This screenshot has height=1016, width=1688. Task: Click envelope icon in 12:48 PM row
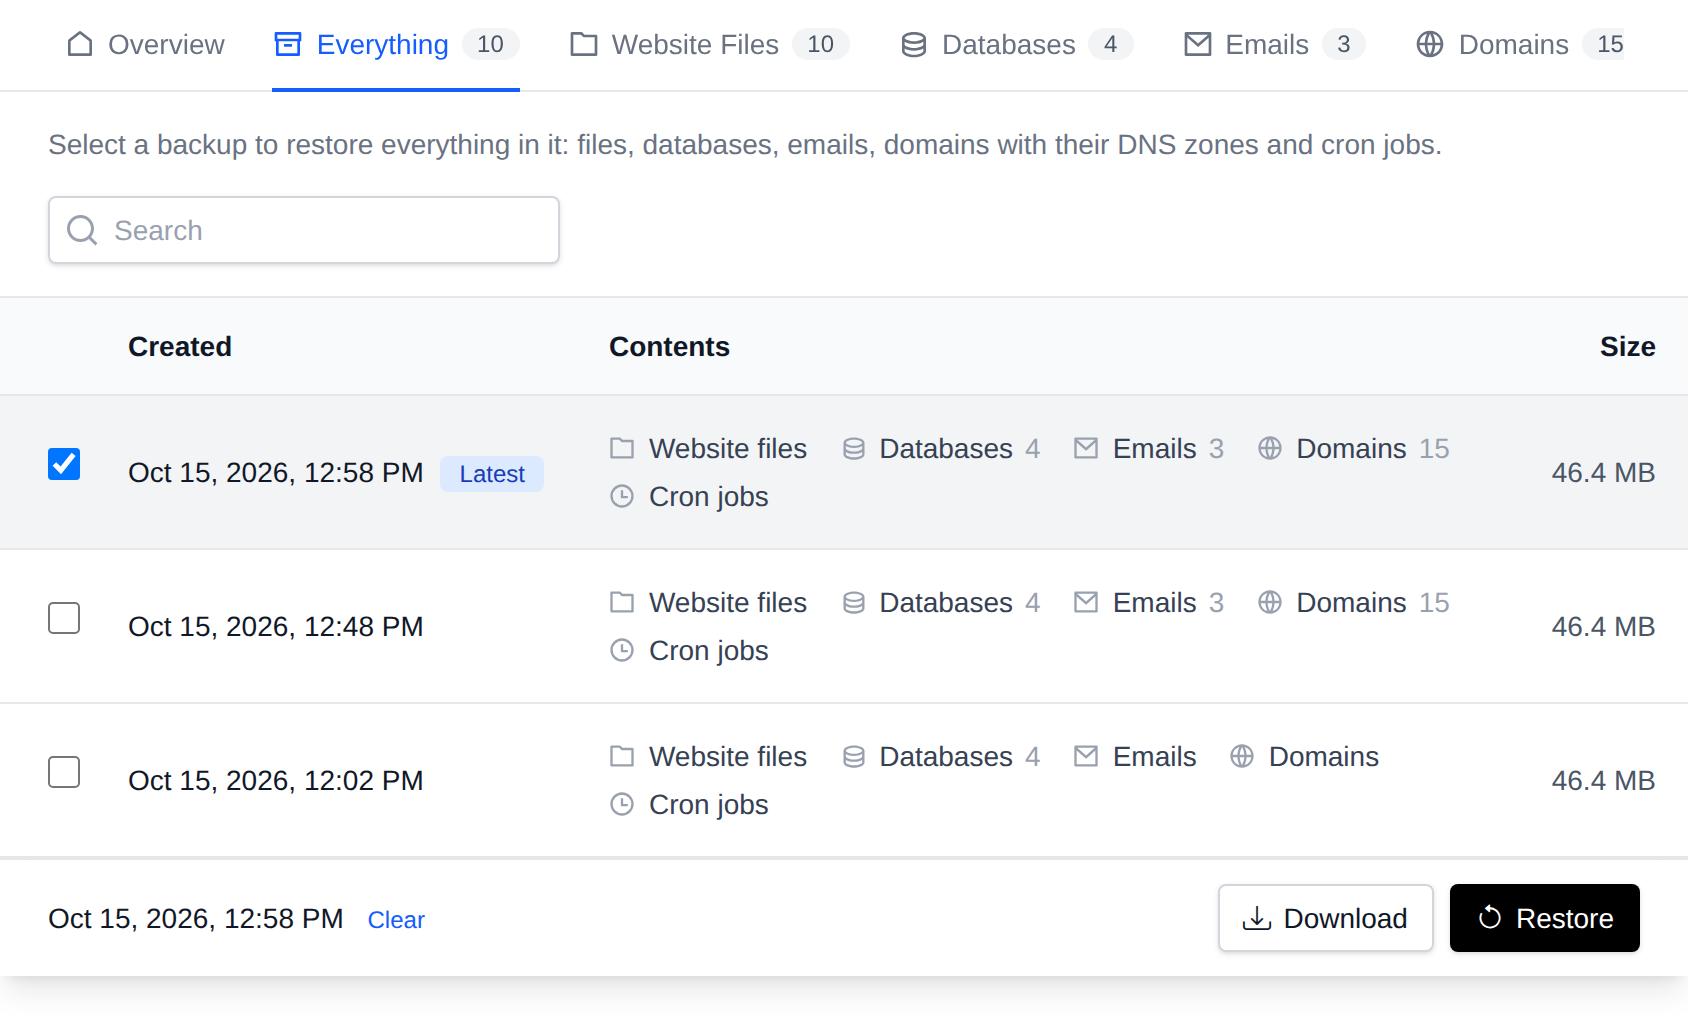pyautogui.click(x=1086, y=602)
